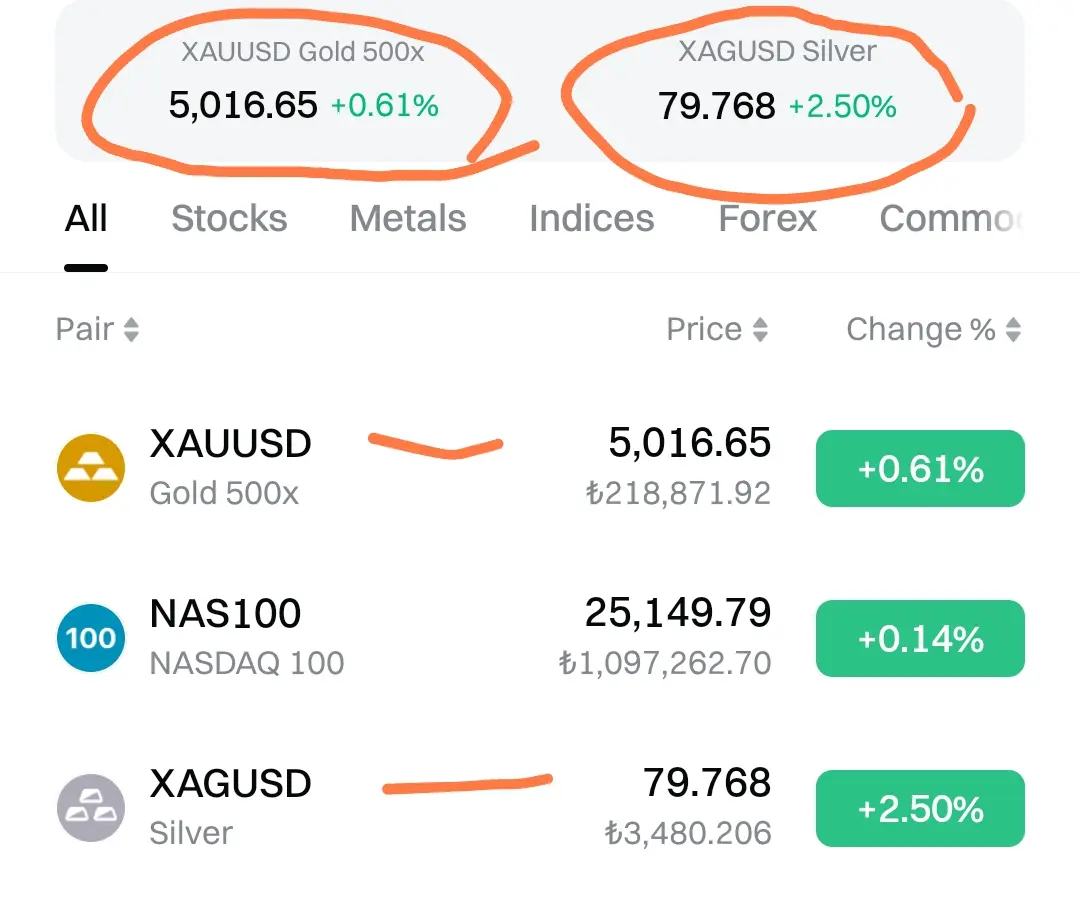Tap the XAGUSD price 79.768 in list

click(x=706, y=784)
